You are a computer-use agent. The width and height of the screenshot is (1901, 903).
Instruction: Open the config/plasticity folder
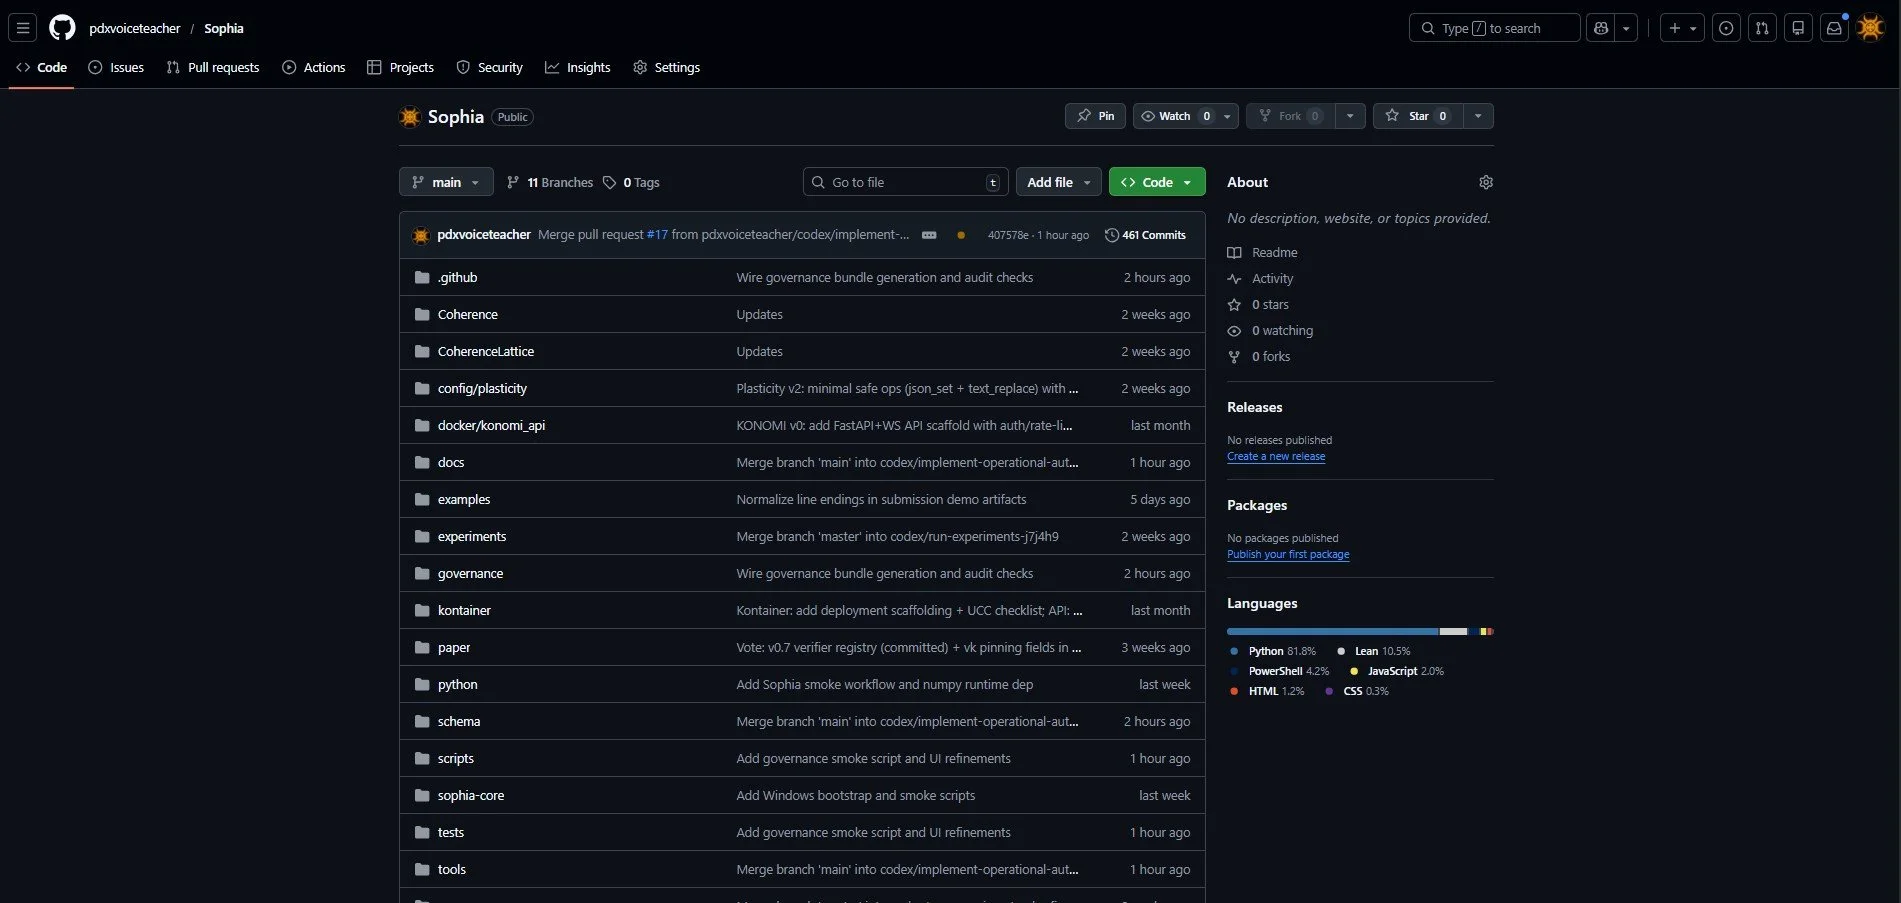[x=482, y=388]
